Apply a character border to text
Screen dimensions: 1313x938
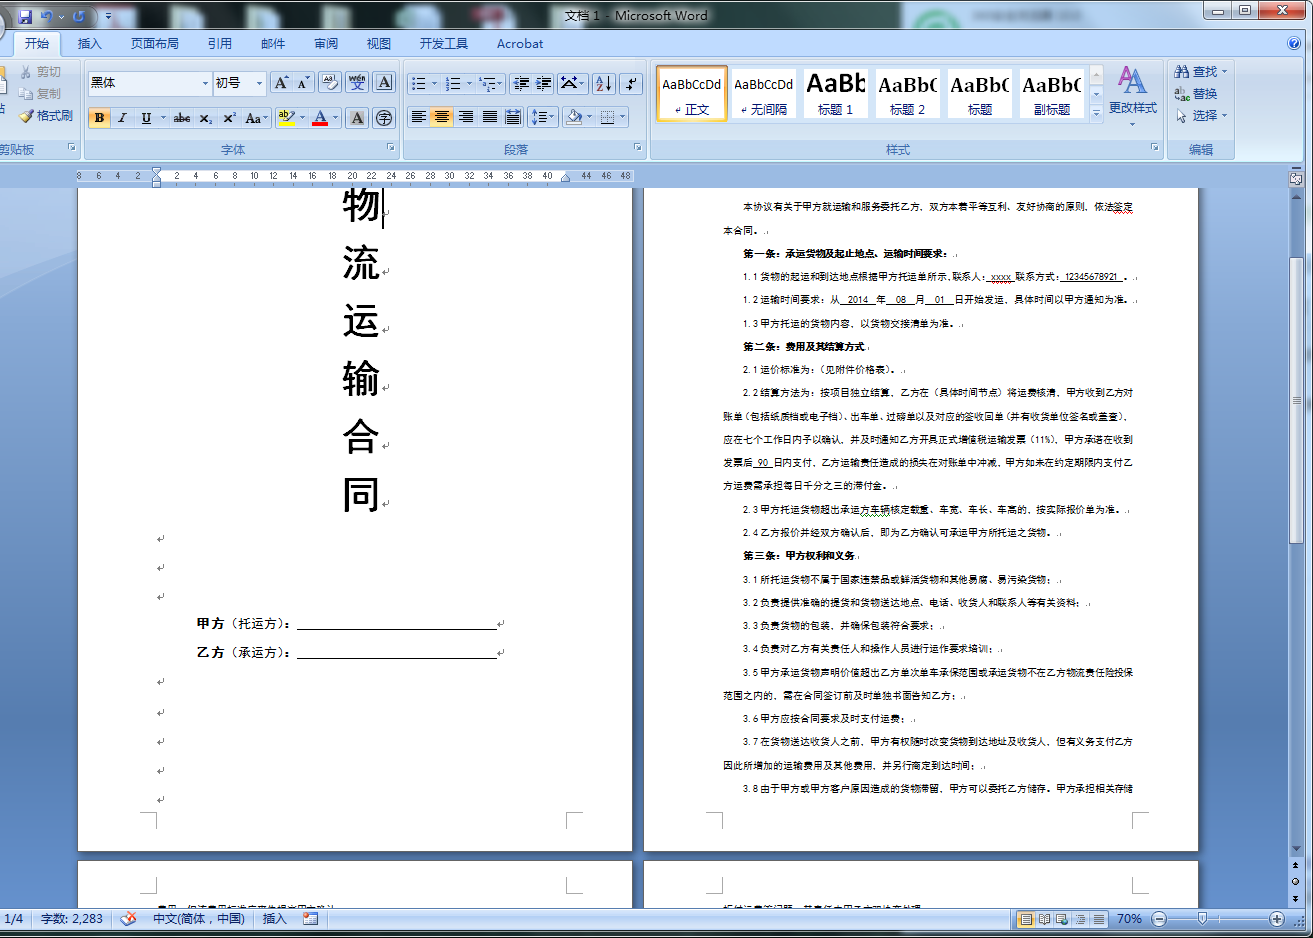[x=384, y=83]
